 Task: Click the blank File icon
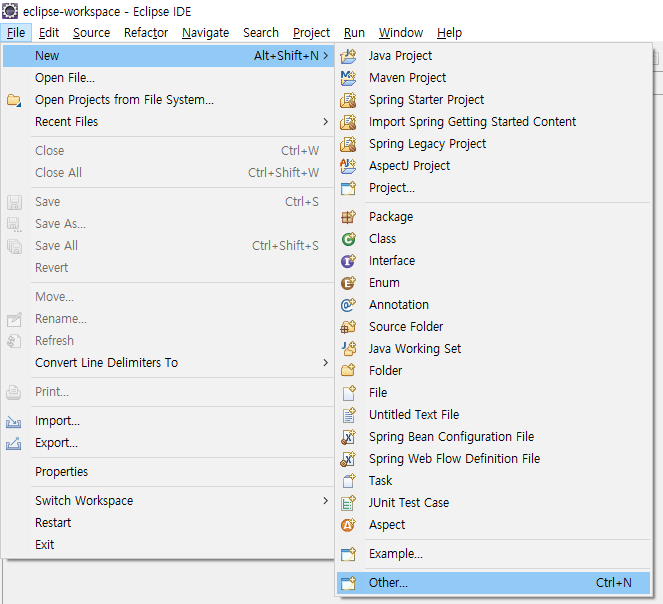[348, 393]
